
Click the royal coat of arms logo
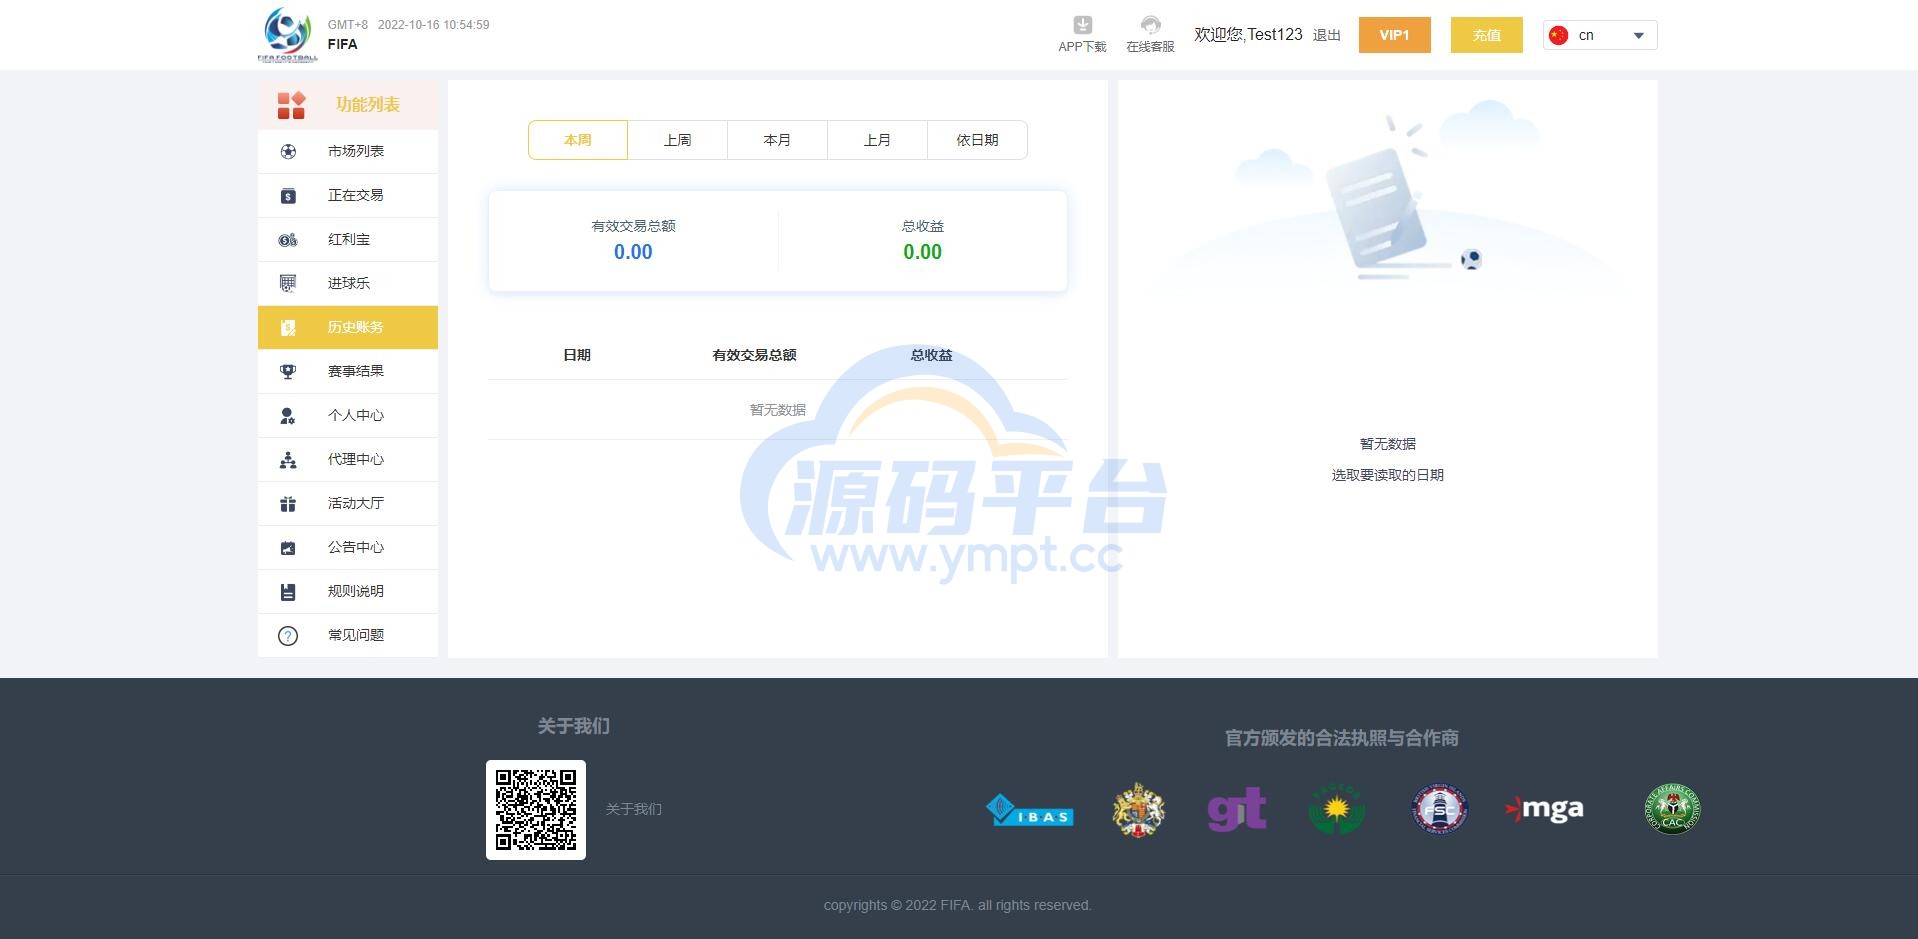pos(1139,809)
